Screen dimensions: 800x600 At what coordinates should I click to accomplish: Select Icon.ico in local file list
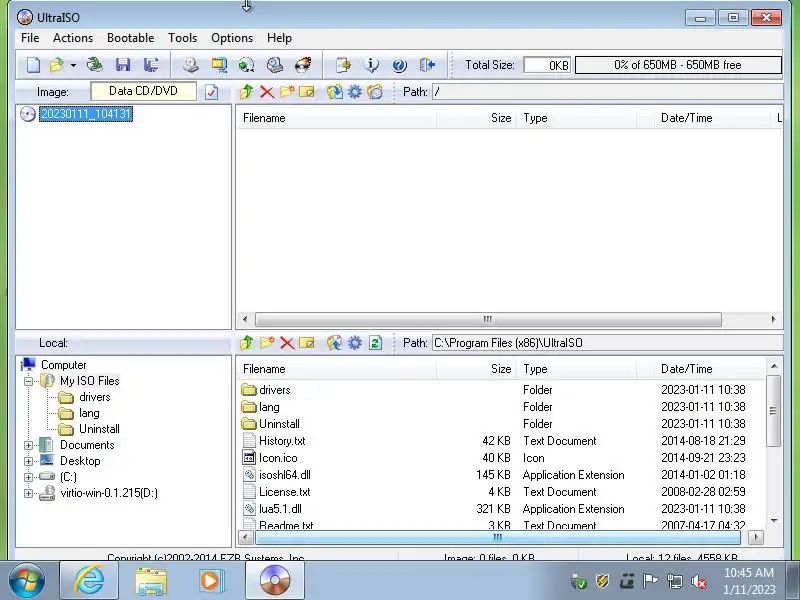278,458
